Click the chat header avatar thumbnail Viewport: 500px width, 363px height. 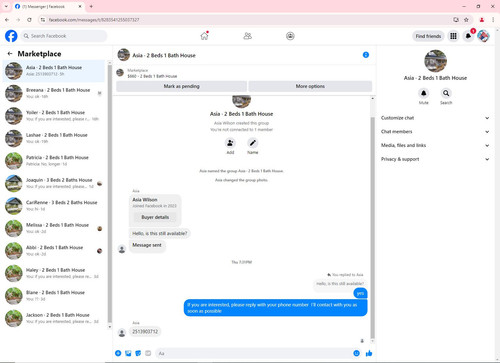(123, 55)
